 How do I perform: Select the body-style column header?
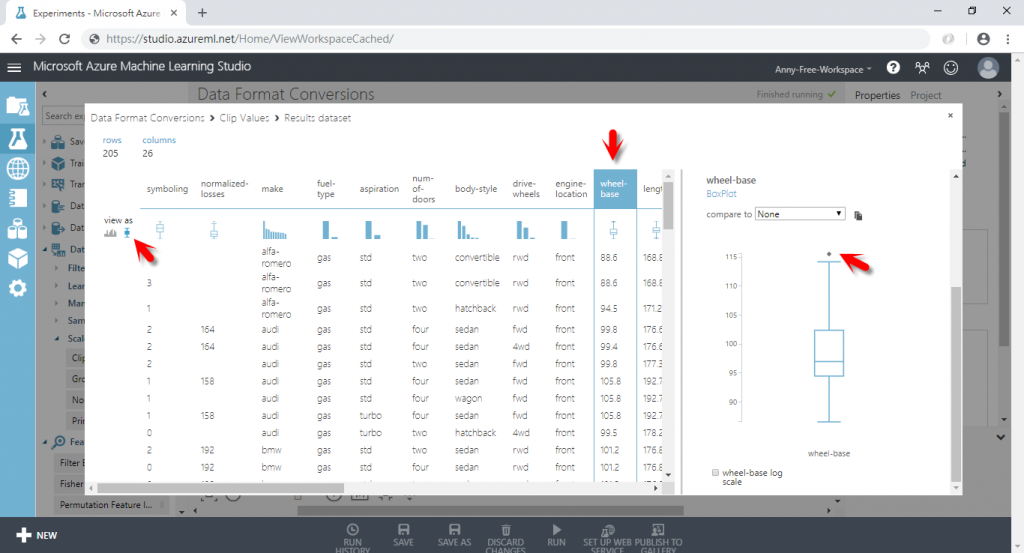(476, 189)
